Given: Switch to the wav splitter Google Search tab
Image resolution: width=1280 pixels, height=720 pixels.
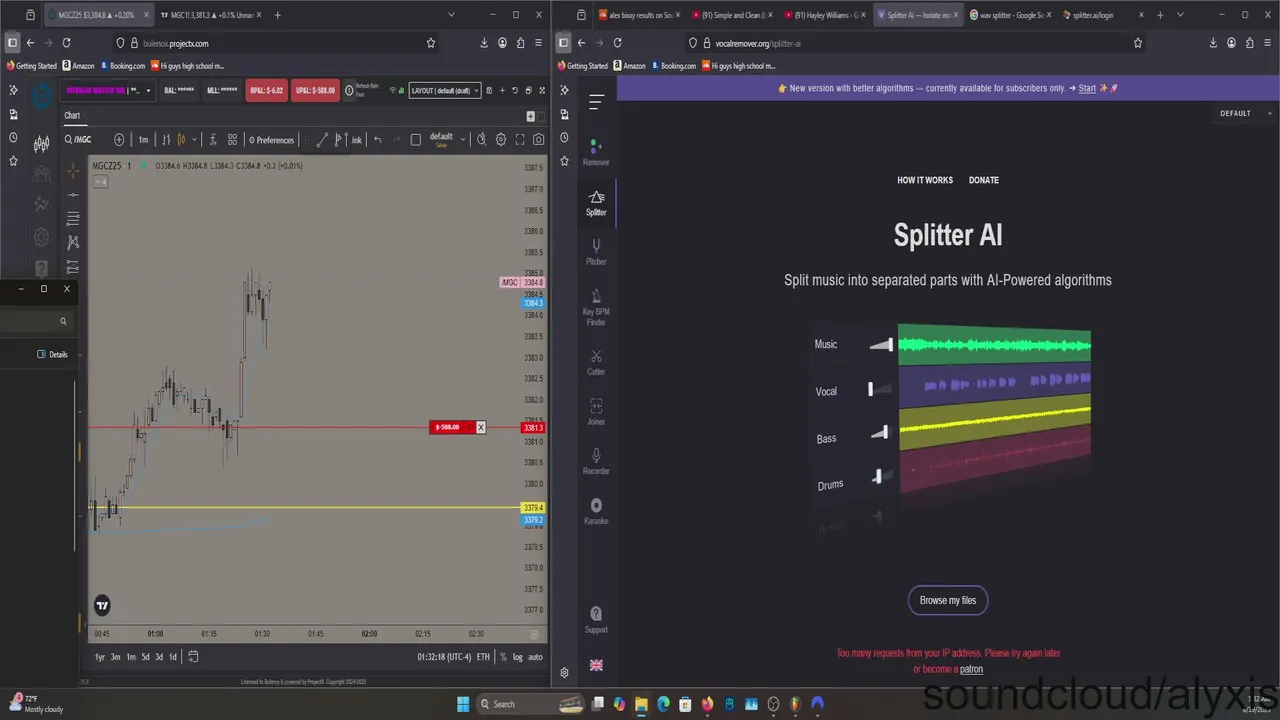Looking at the screenshot, I should (x=1010, y=15).
